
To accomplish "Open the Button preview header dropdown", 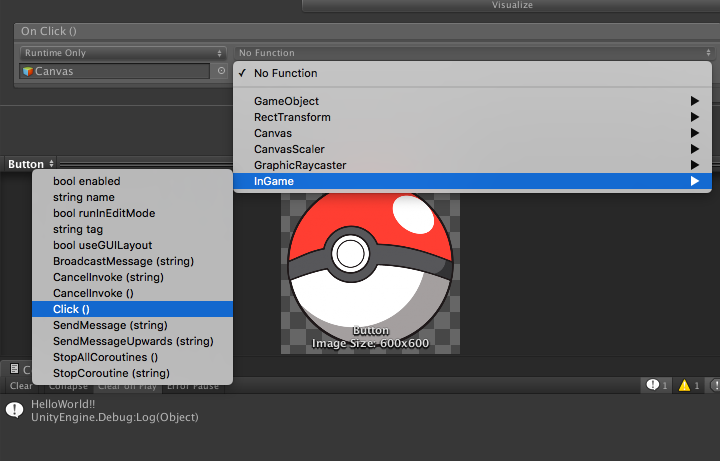I will pos(31,164).
